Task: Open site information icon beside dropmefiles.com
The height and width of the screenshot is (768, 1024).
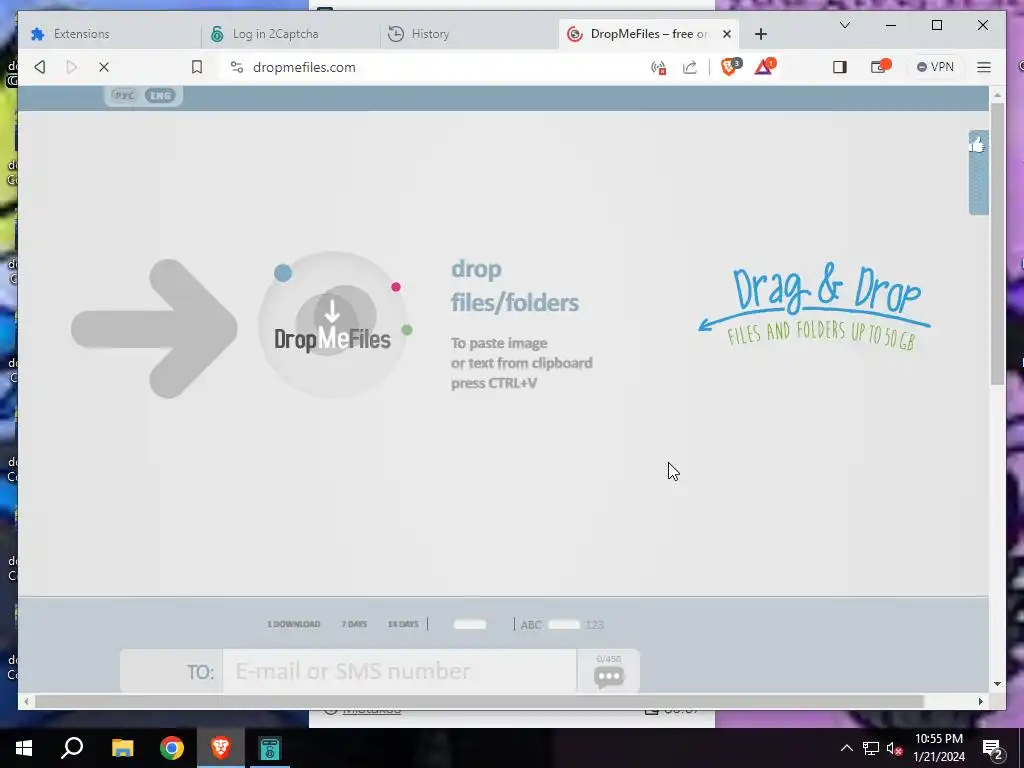Action: click(x=237, y=67)
